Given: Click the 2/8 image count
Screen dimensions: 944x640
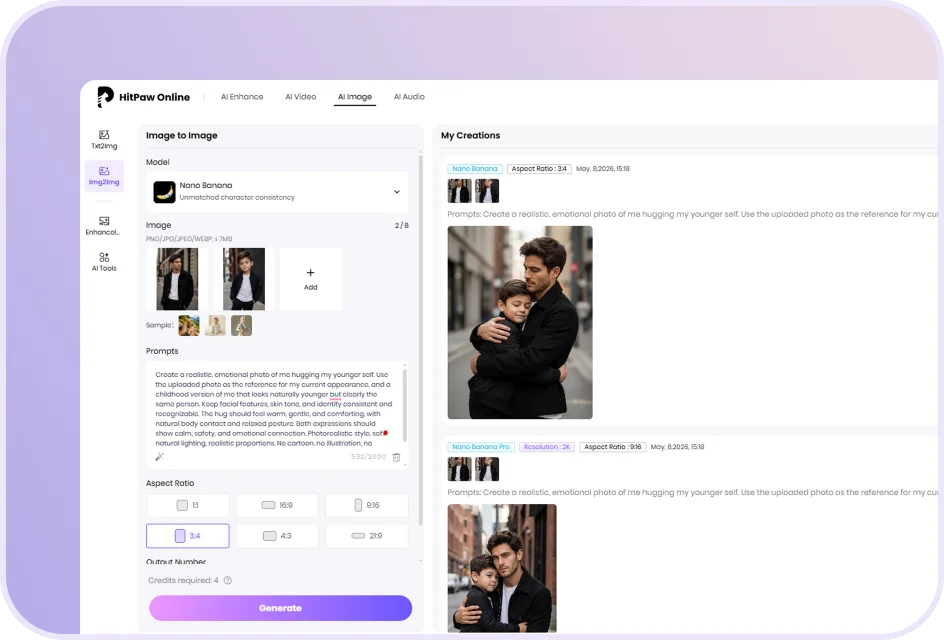Looking at the screenshot, I should pyautogui.click(x=402, y=225).
